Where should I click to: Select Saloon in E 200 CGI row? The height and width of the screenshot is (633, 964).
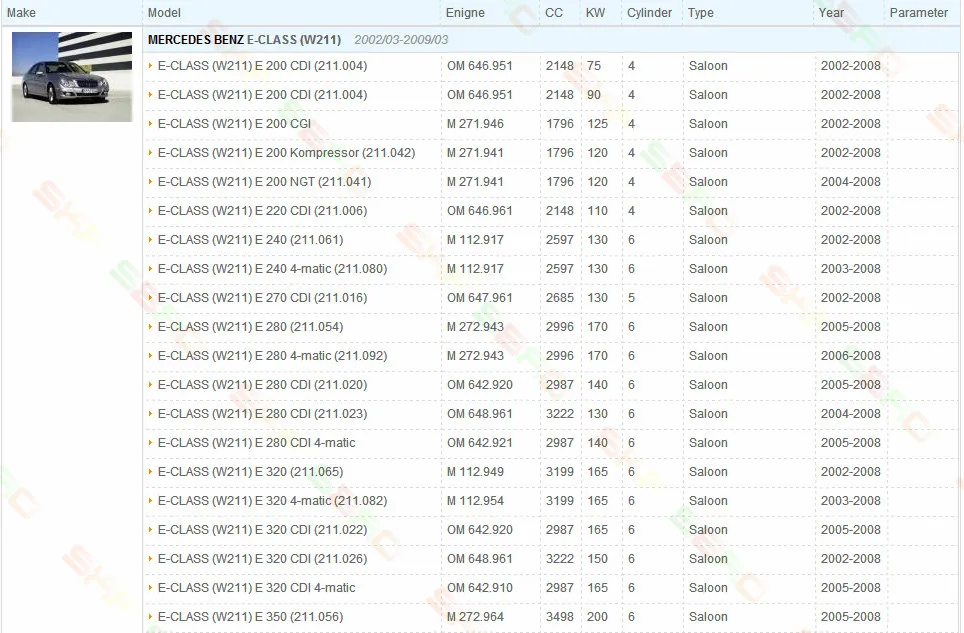tap(708, 124)
